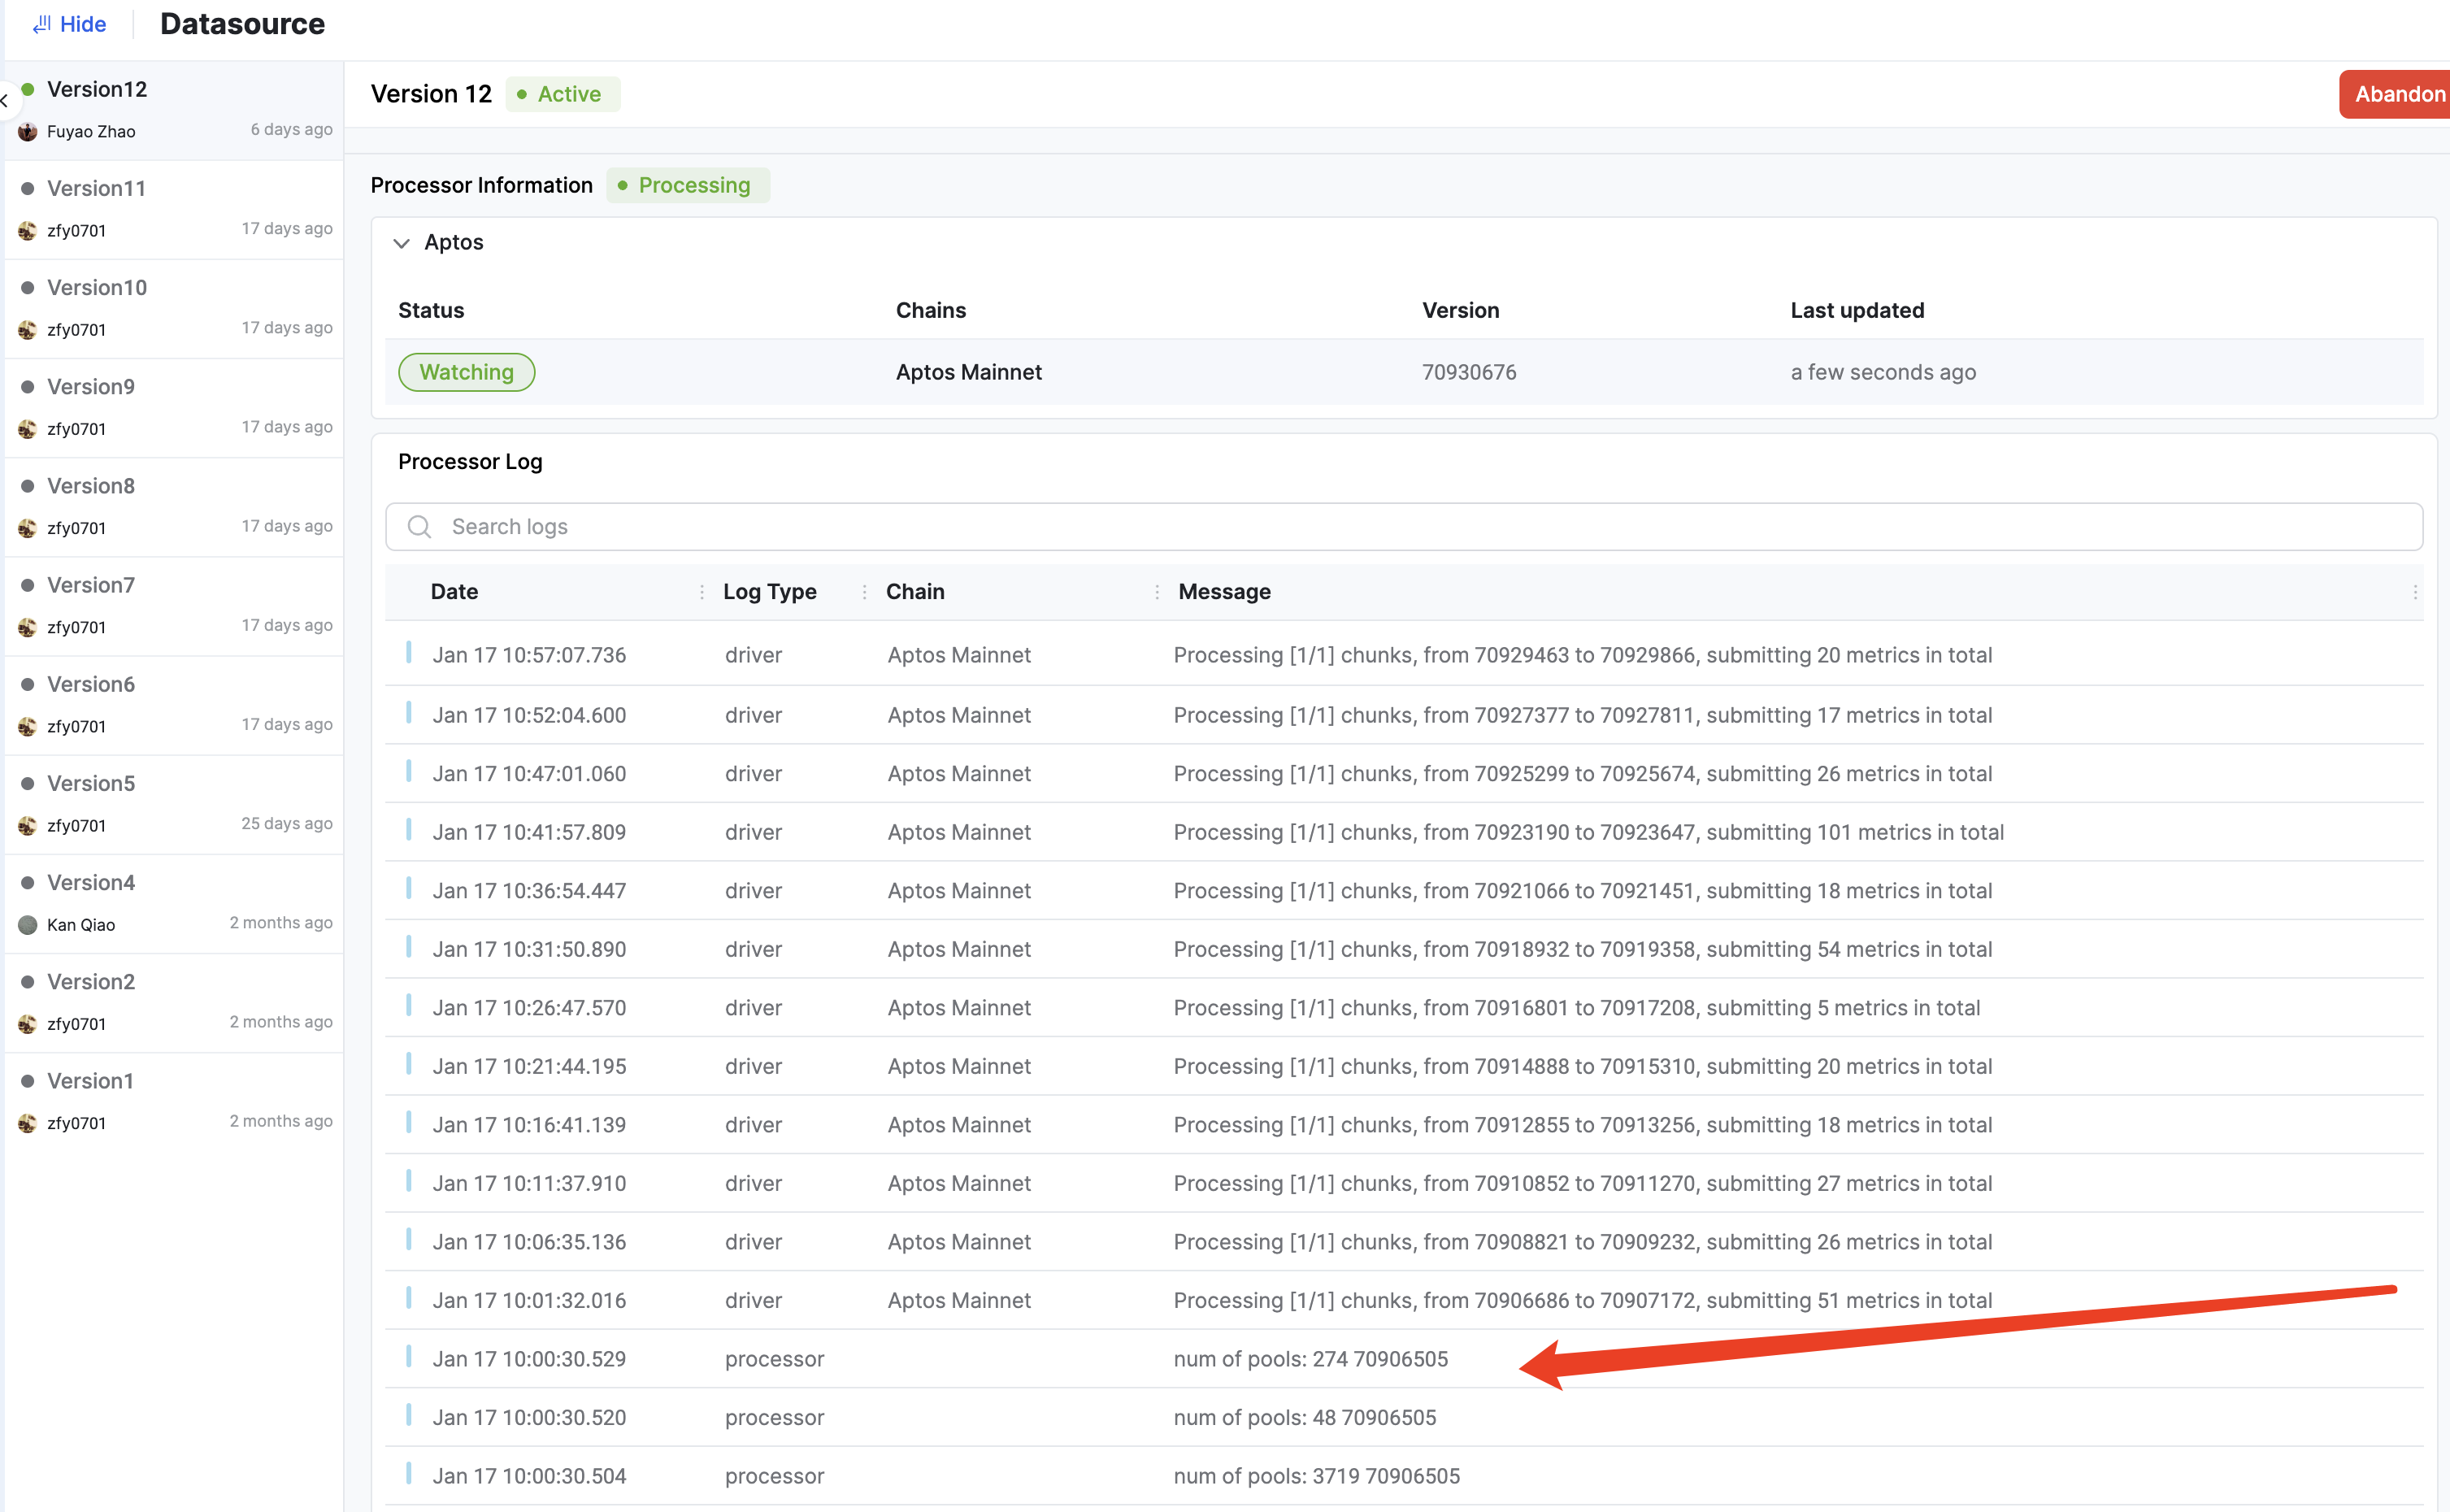Click the left collapse arrow at sidebar edge
The height and width of the screenshot is (1512, 2450).
[5, 101]
